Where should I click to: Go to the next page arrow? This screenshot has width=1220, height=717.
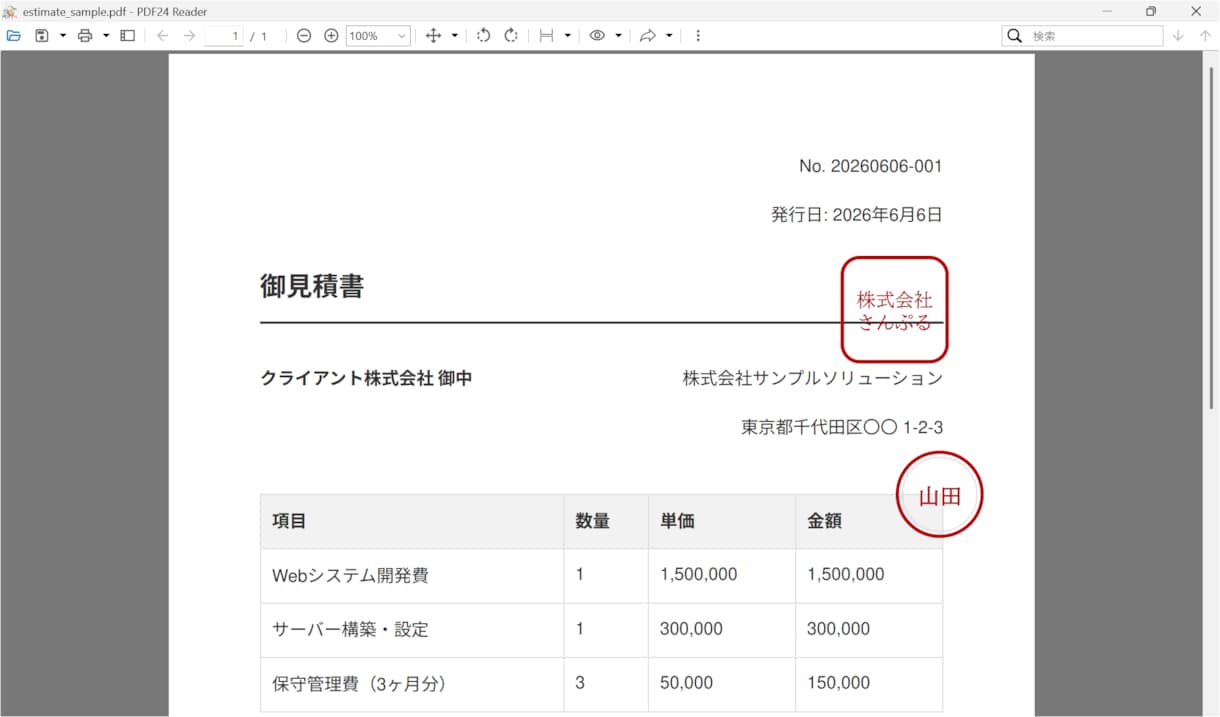tap(189, 35)
